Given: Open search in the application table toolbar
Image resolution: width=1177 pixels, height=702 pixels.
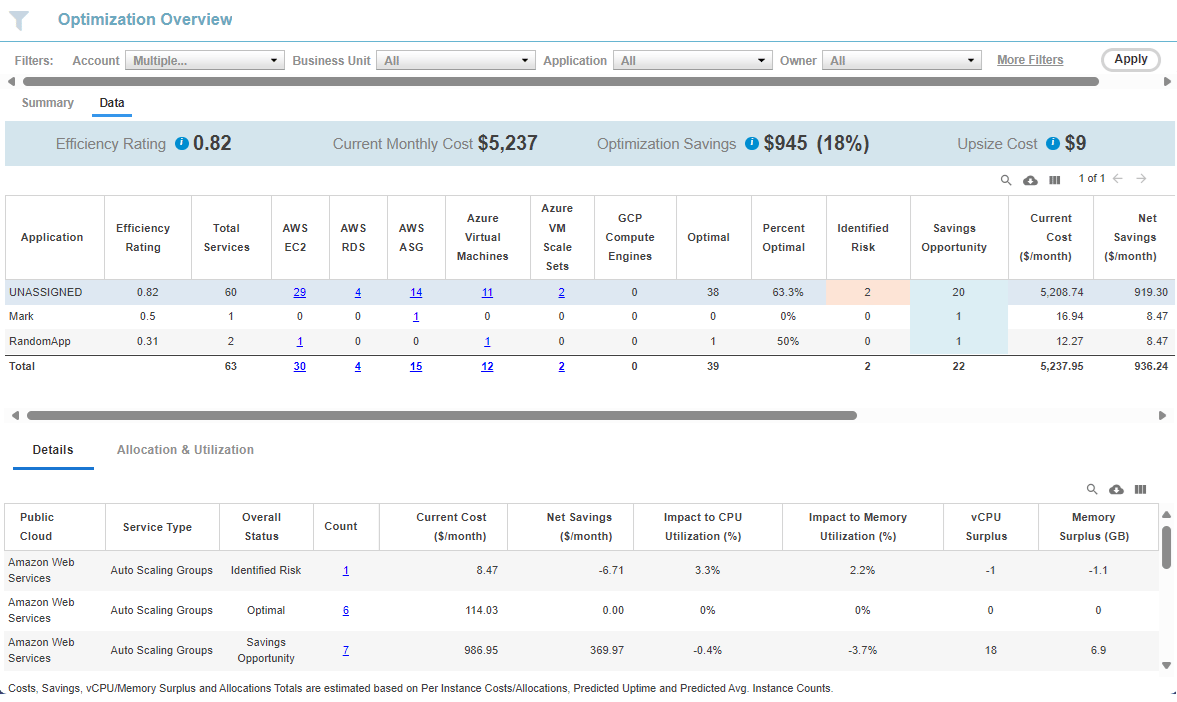Looking at the screenshot, I should coord(1006,180).
